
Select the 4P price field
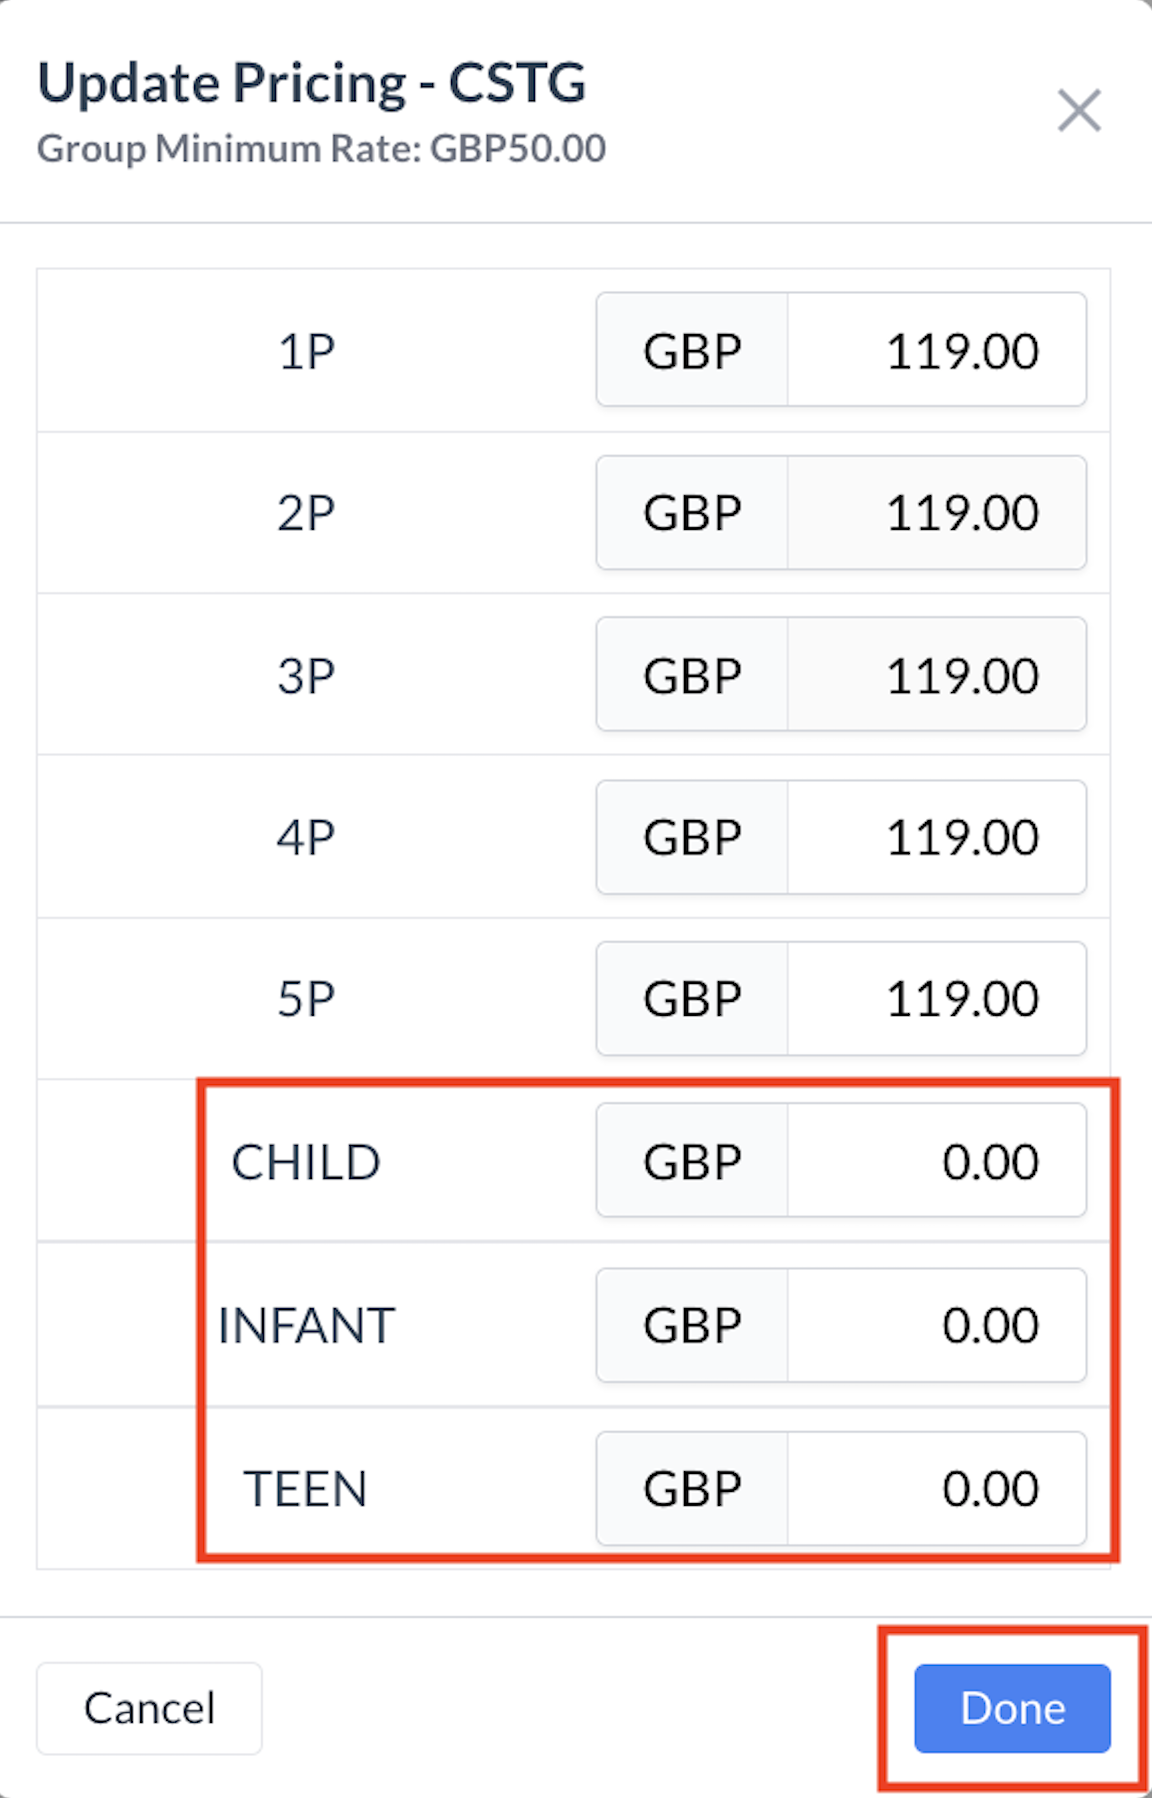click(x=936, y=837)
